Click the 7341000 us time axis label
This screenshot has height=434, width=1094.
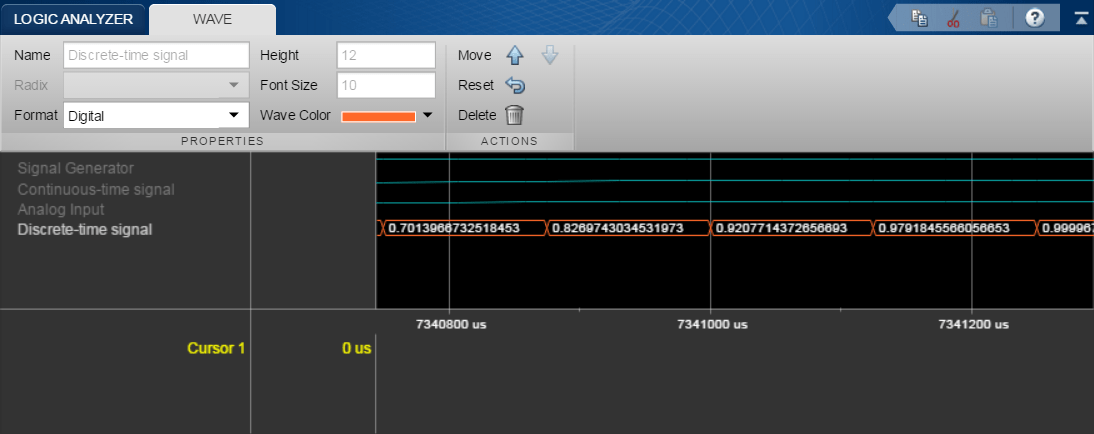pos(712,324)
